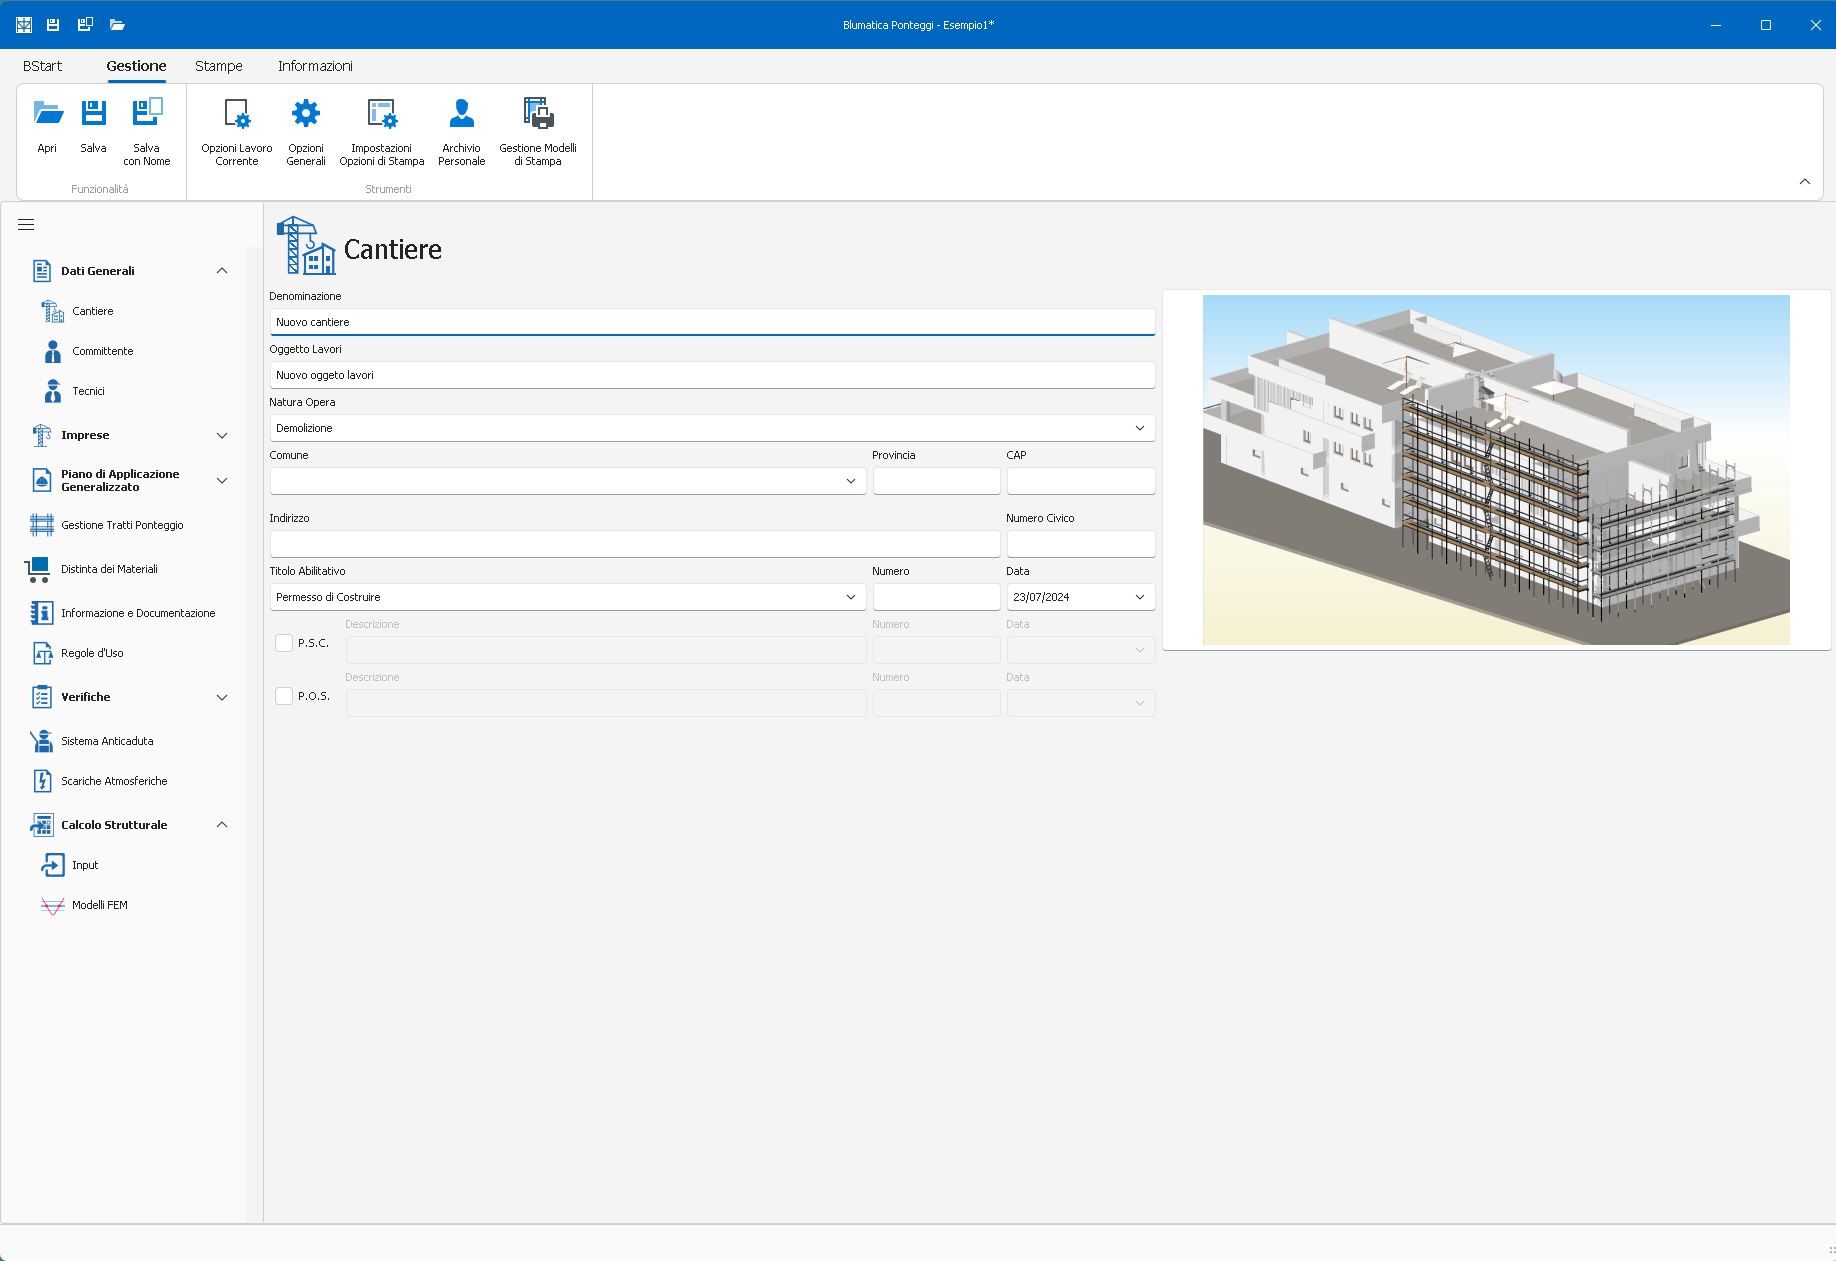This screenshot has width=1836, height=1261.
Task: Open the Natura Opera dropdown
Action: tap(1139, 428)
